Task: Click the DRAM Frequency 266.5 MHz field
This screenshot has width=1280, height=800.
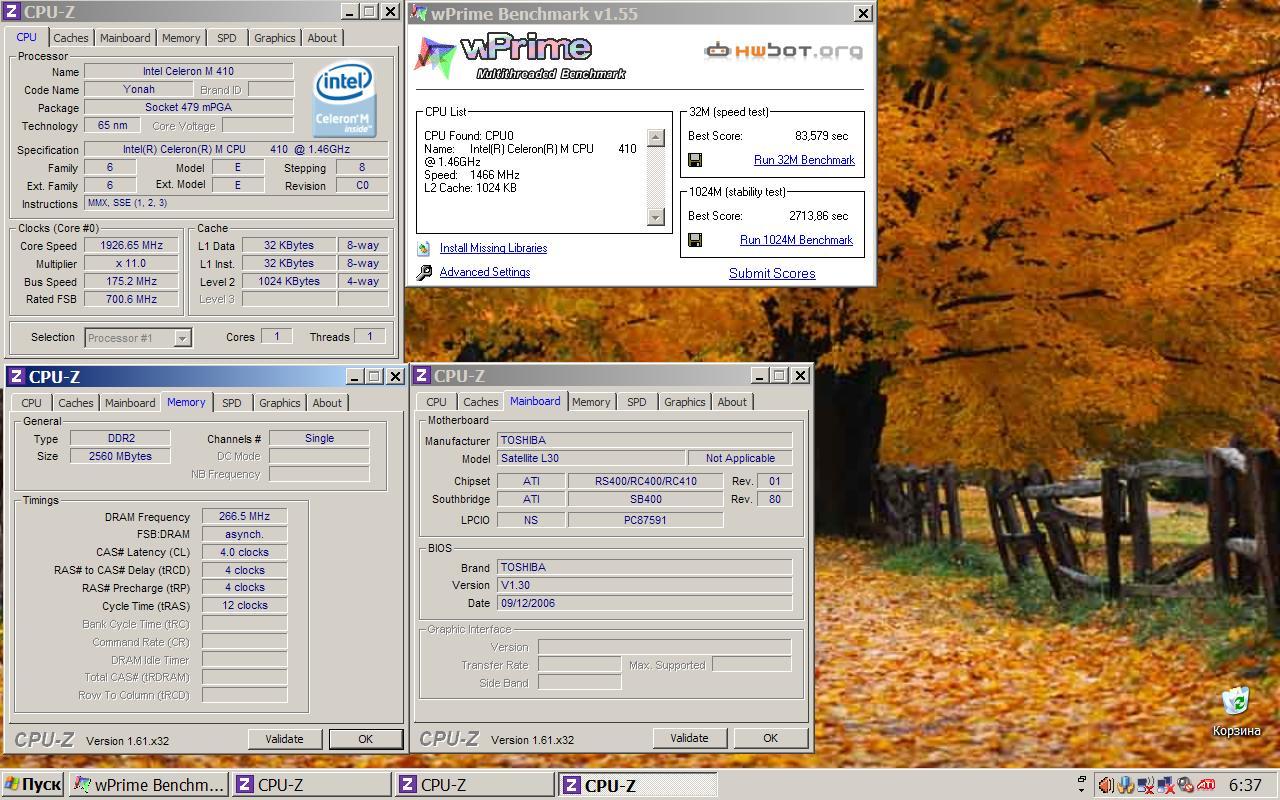Action: 245,516
